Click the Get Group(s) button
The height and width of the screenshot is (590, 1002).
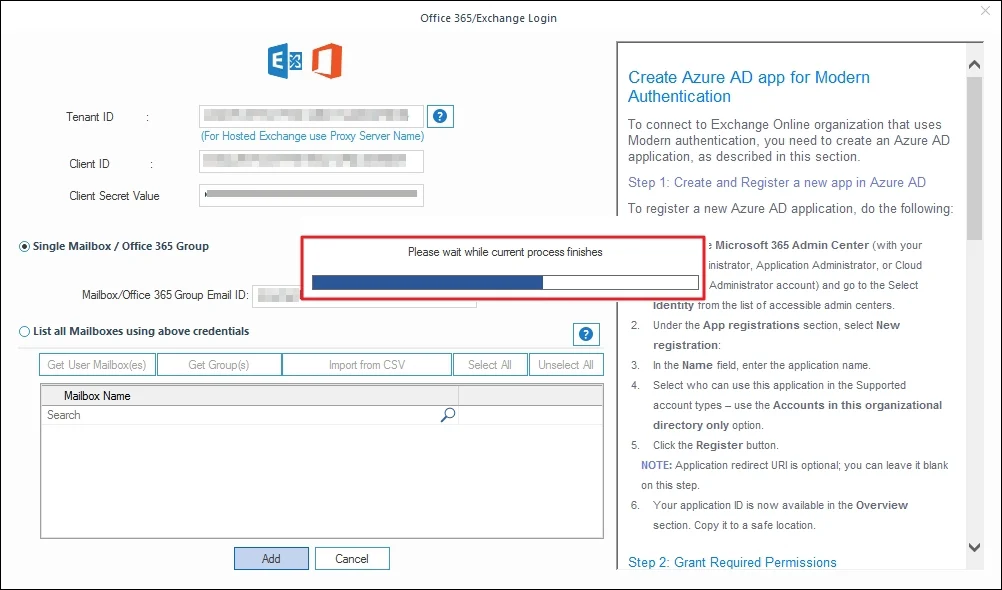click(x=219, y=364)
